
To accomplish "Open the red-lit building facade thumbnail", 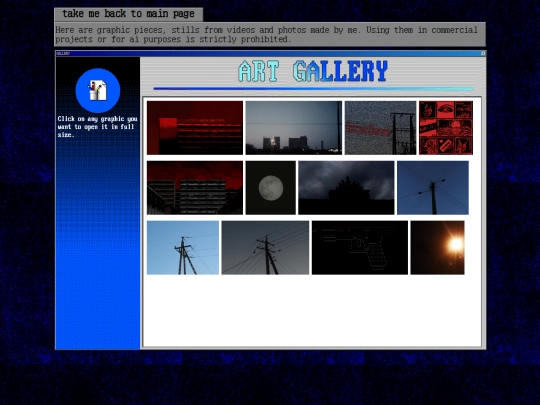I will pyautogui.click(x=195, y=128).
